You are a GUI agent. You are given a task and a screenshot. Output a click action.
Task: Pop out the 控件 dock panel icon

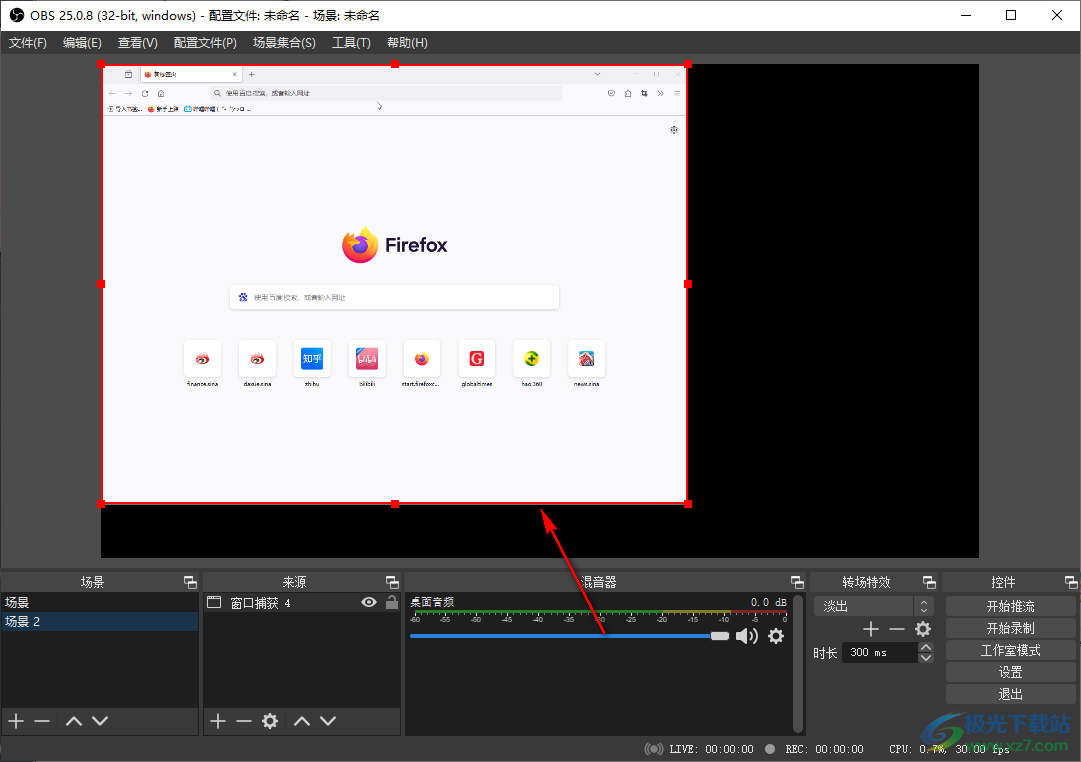click(1071, 582)
